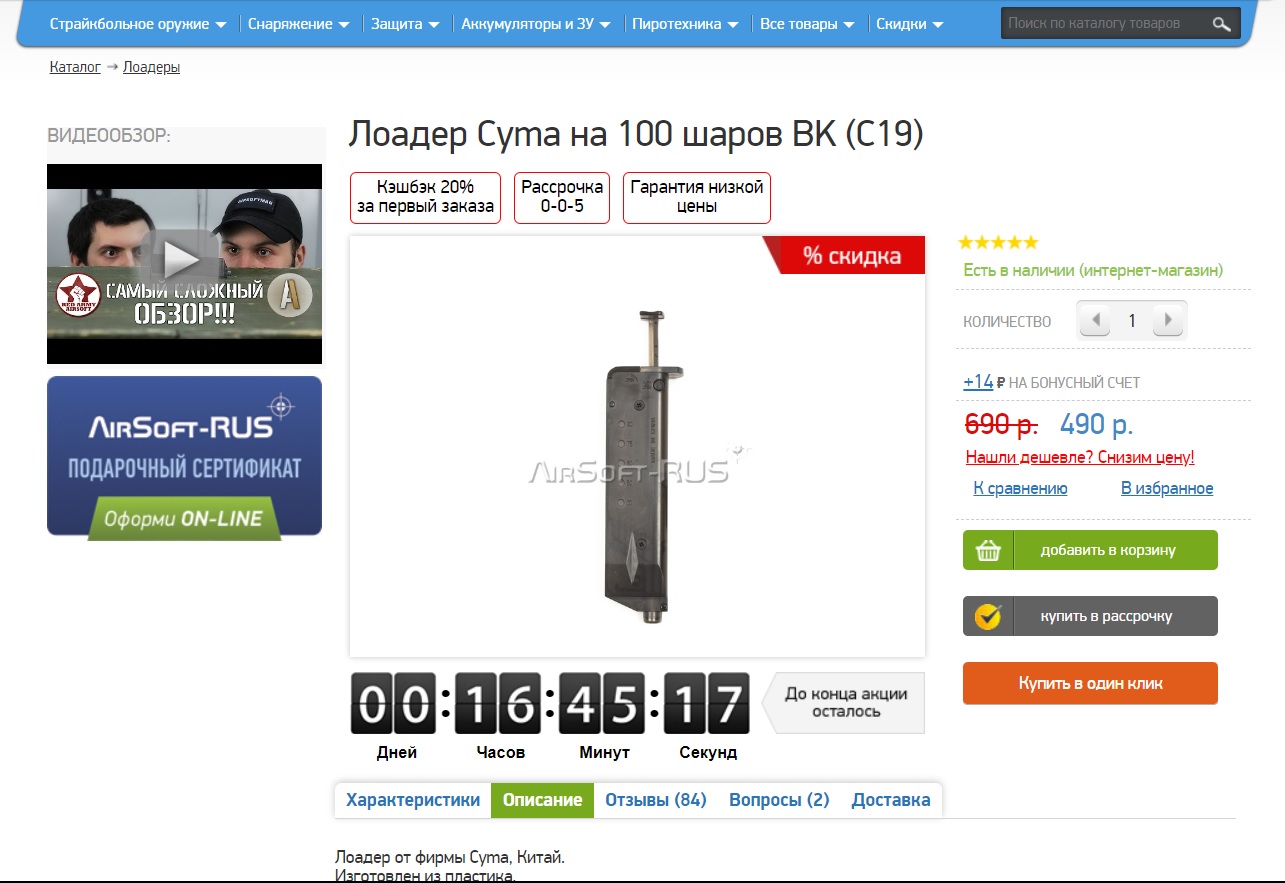1285x883 pixels.
Task: Click the loader product image
Action: pyautogui.click(x=637, y=447)
